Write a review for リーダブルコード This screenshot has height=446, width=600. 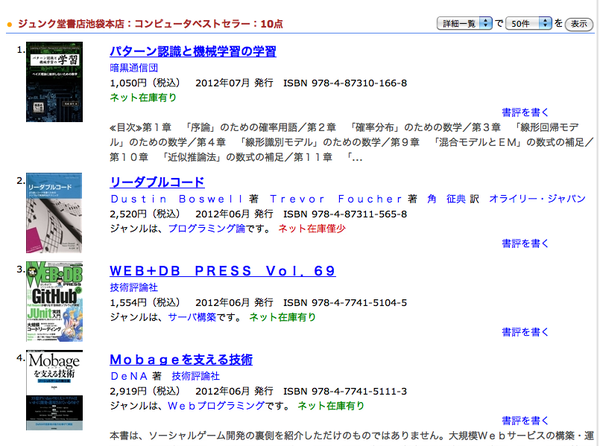point(525,243)
